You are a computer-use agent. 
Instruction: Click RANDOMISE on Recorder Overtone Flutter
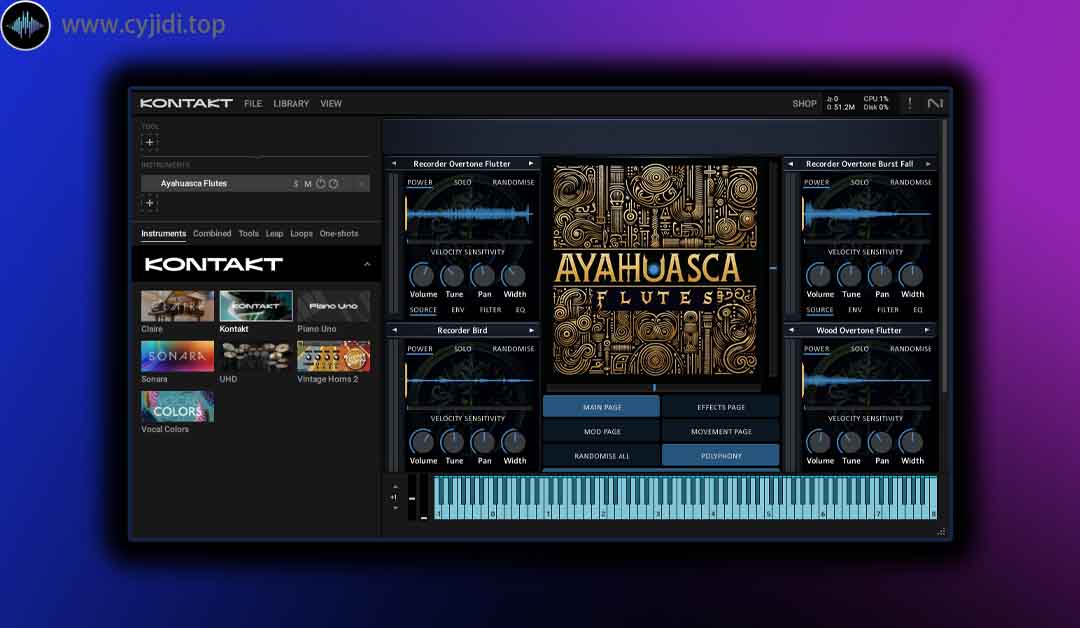click(513, 182)
